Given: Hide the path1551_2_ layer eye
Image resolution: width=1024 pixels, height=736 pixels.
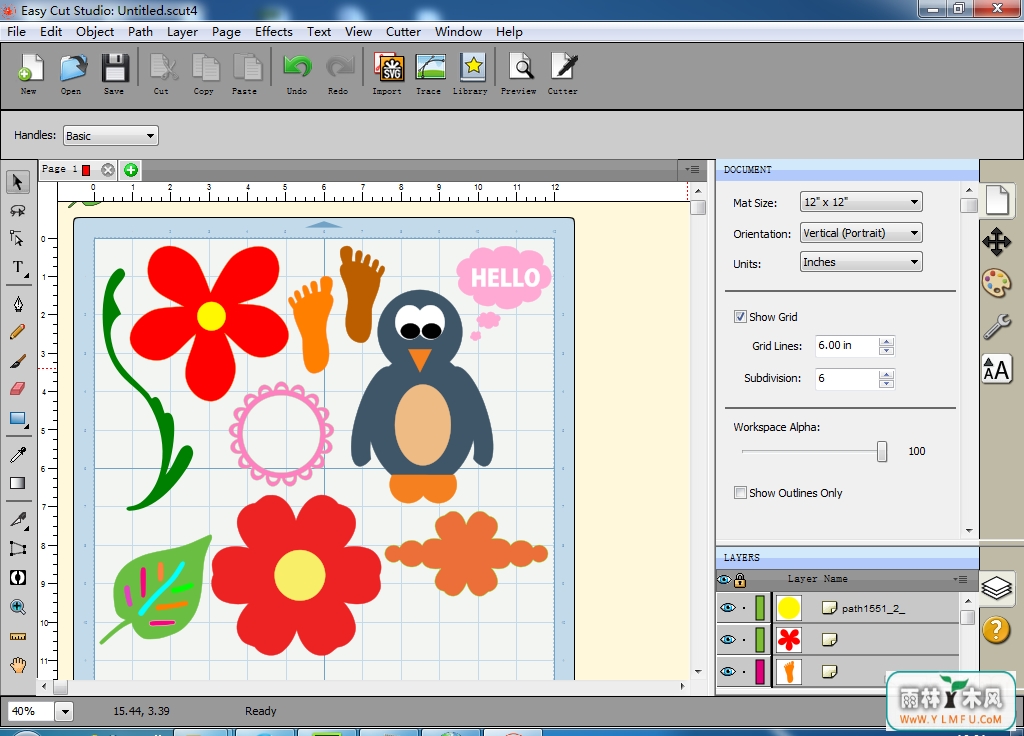Looking at the screenshot, I should (x=728, y=608).
